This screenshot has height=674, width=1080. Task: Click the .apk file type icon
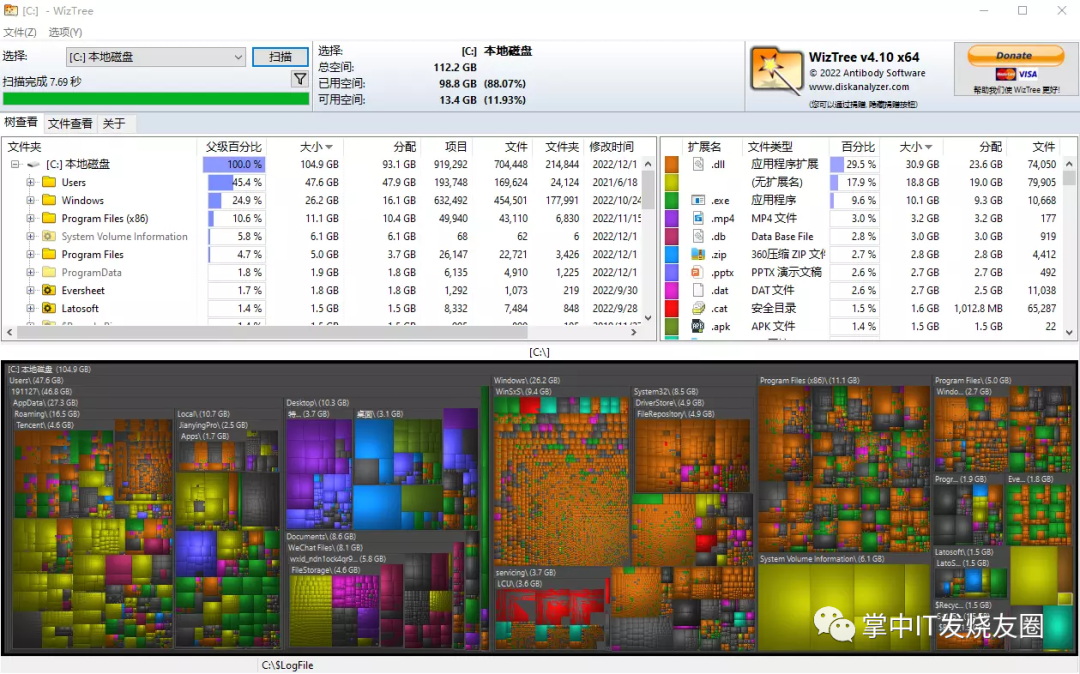tap(698, 326)
